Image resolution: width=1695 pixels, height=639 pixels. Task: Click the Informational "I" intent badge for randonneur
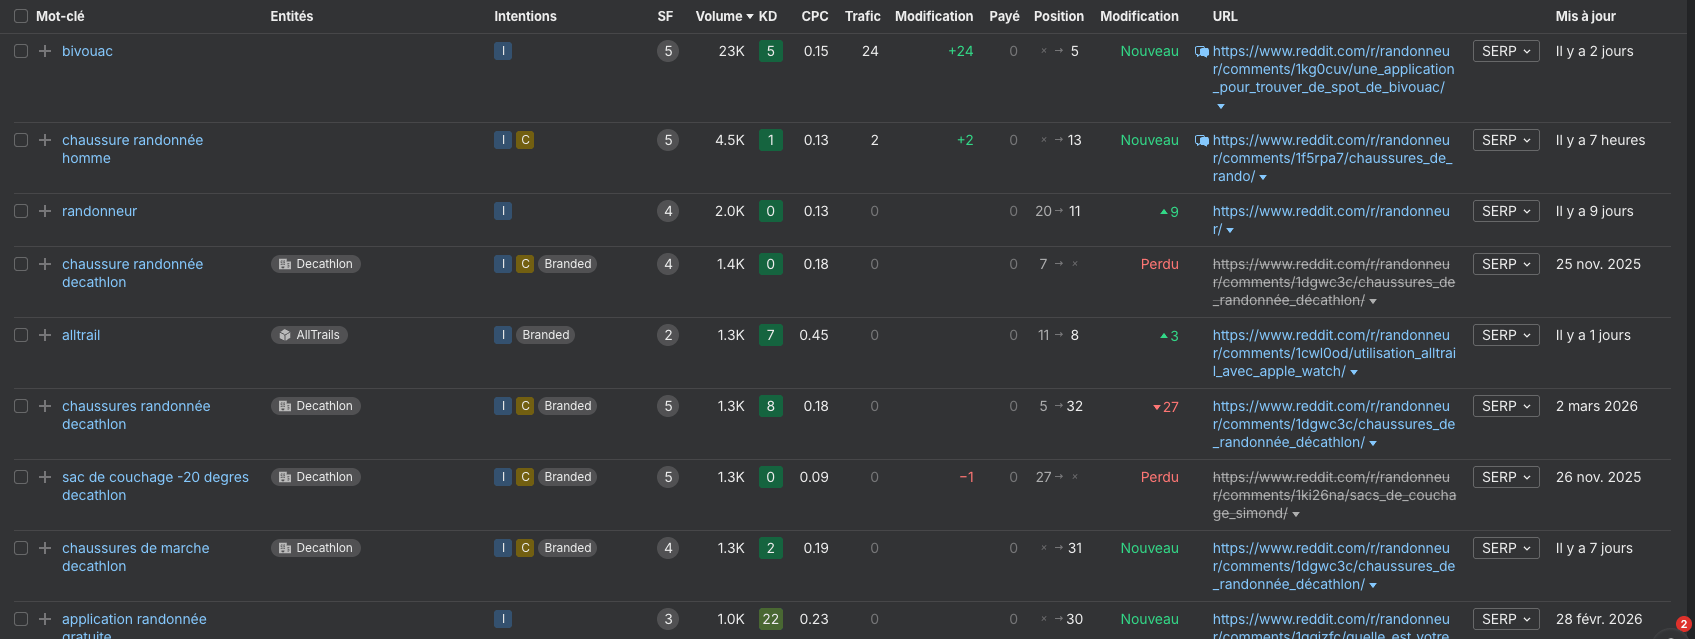coord(503,211)
